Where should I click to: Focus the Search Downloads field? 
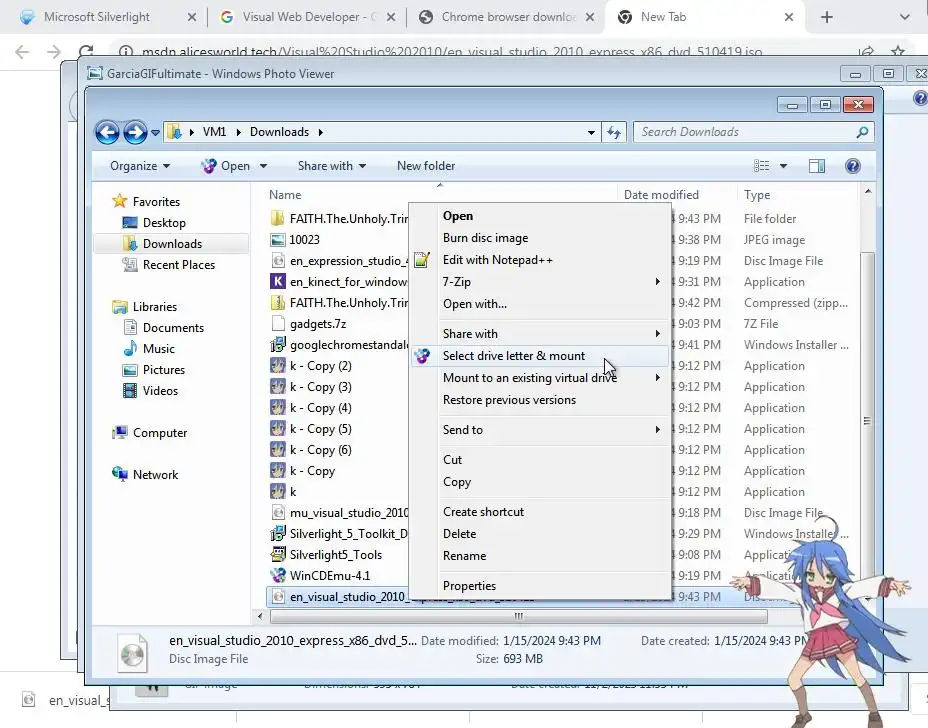(x=753, y=132)
